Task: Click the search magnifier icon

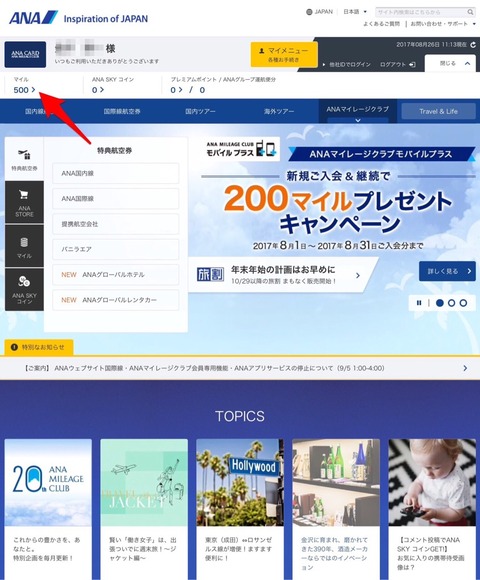Action: click(470, 12)
